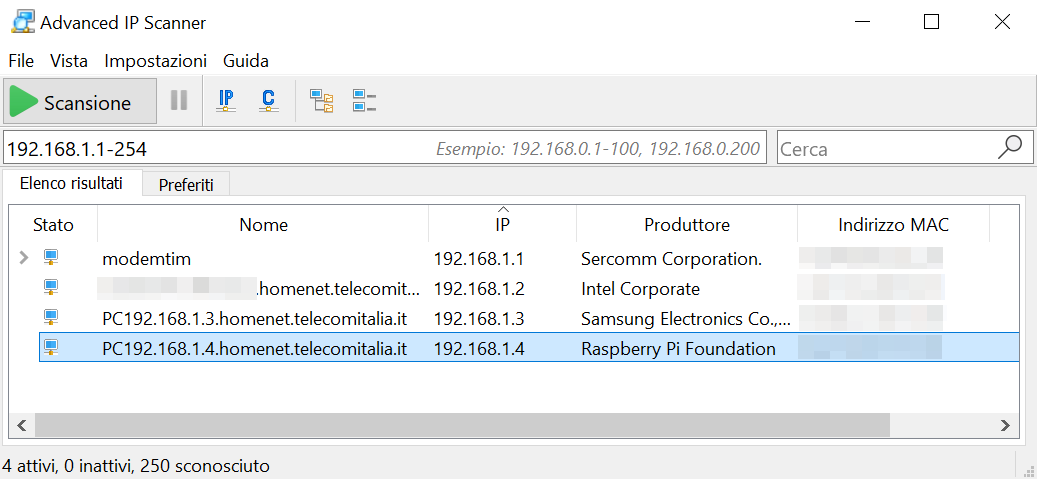Click the search magnifier icon

(x=1010, y=147)
